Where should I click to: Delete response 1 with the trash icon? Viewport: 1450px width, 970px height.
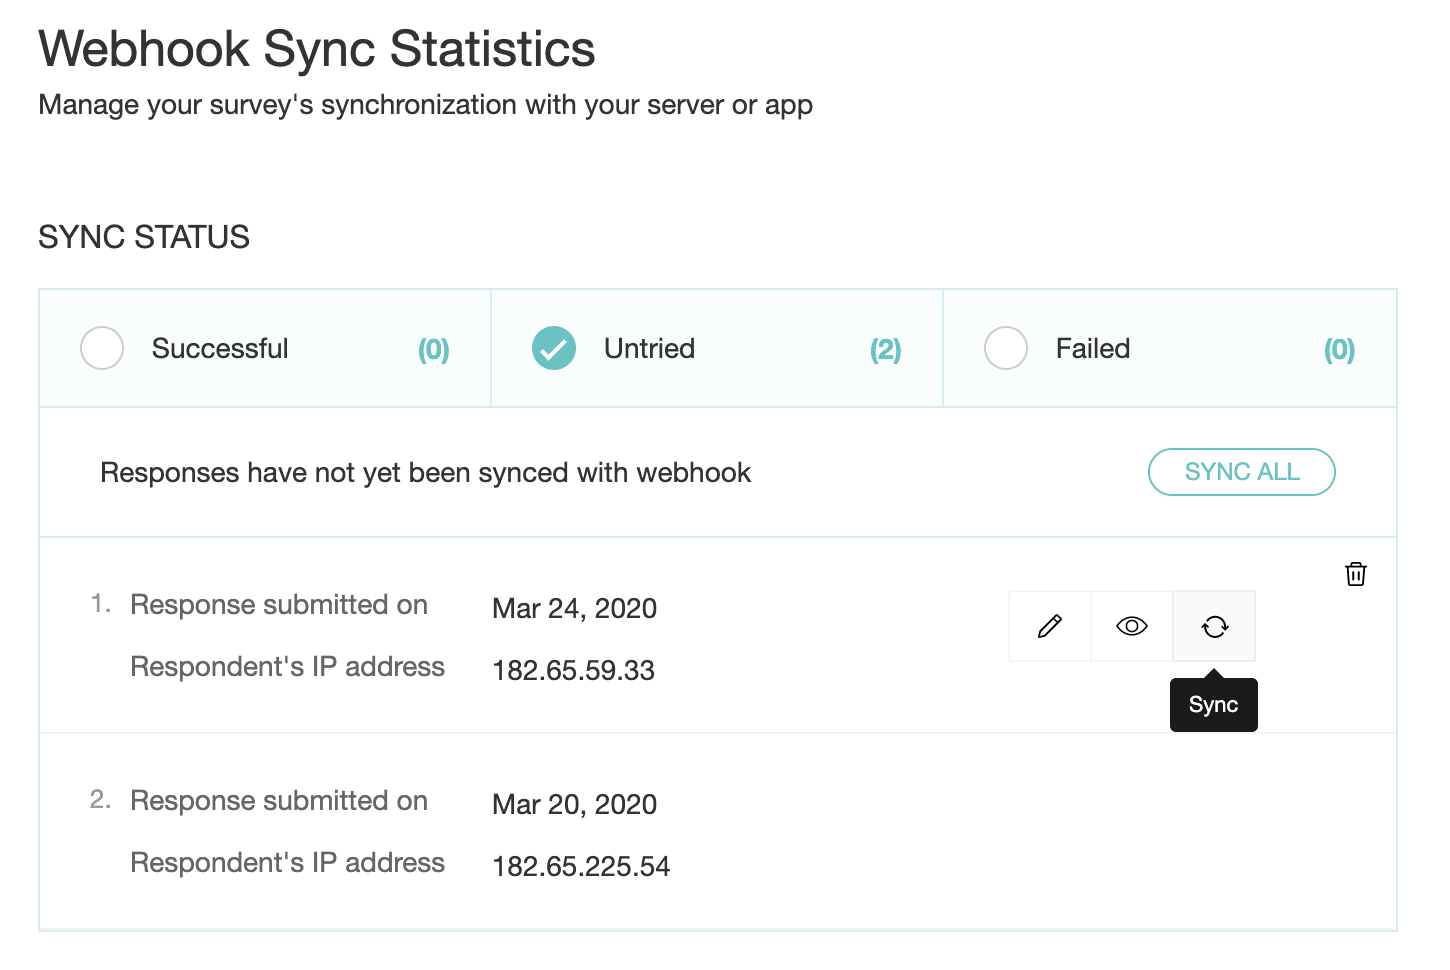tap(1356, 574)
